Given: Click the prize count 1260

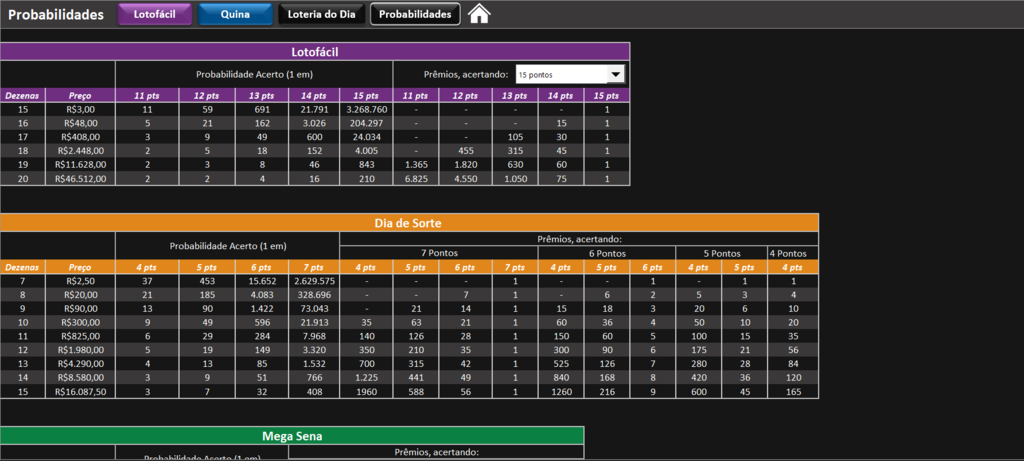Looking at the screenshot, I should pyautogui.click(x=561, y=391).
